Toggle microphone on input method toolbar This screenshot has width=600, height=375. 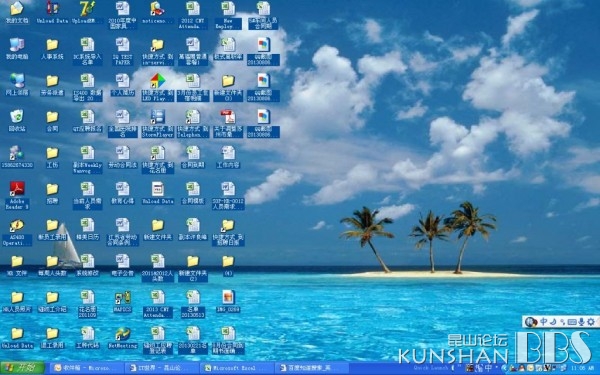pyautogui.click(x=581, y=322)
